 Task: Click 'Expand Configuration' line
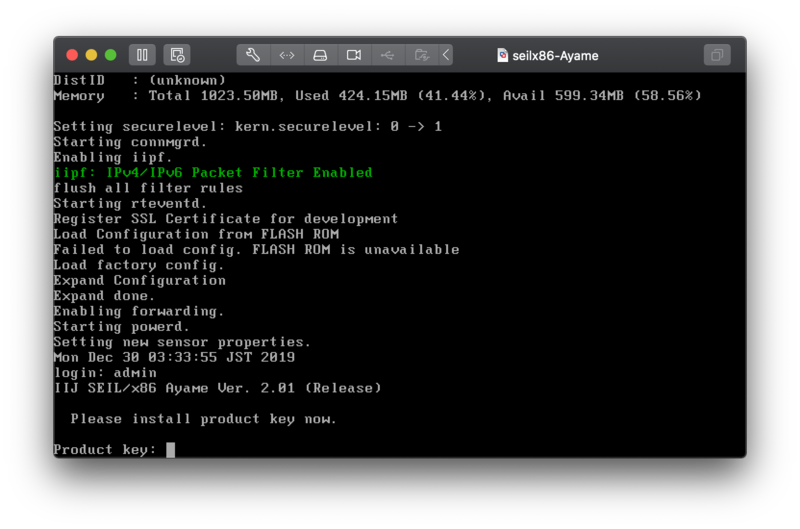139,280
